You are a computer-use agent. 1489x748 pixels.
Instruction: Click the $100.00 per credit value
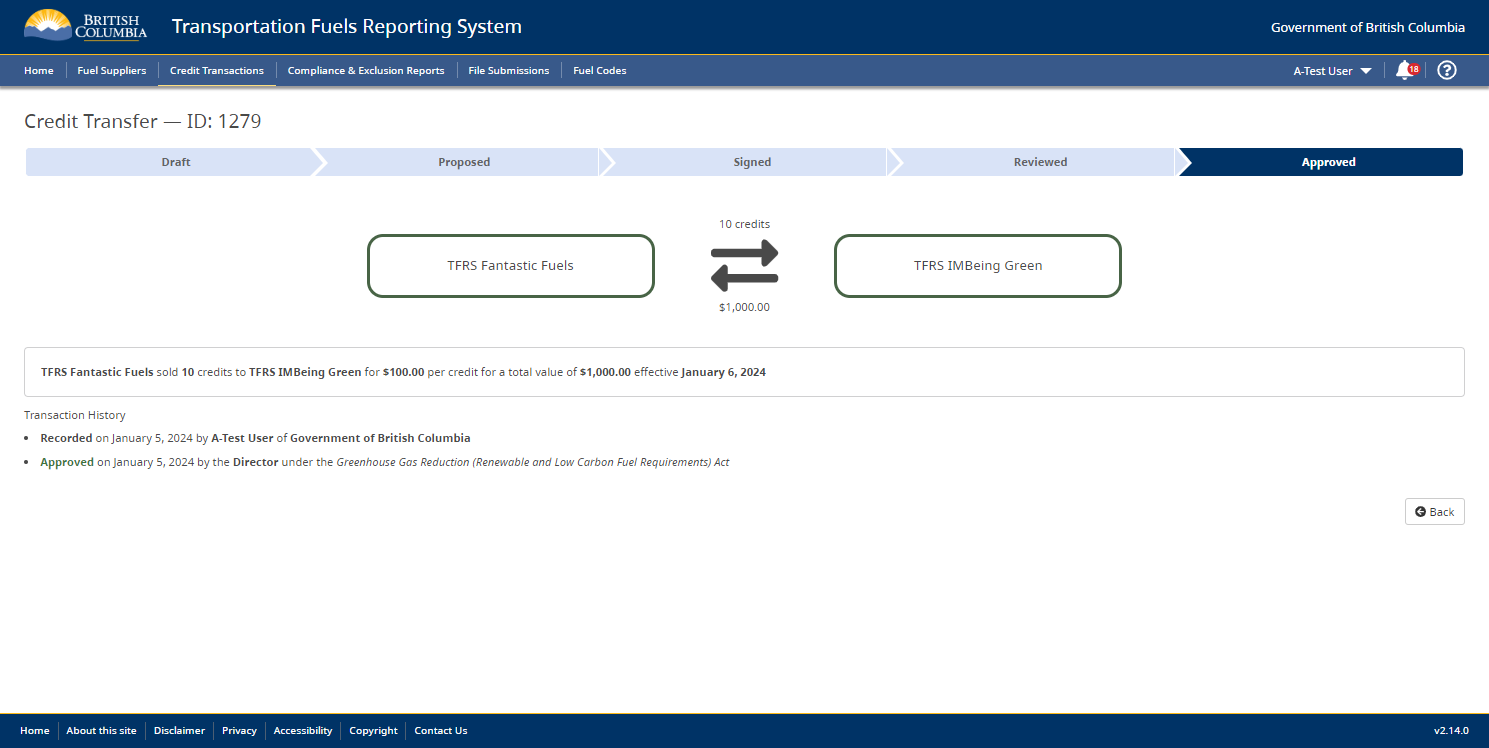click(403, 372)
